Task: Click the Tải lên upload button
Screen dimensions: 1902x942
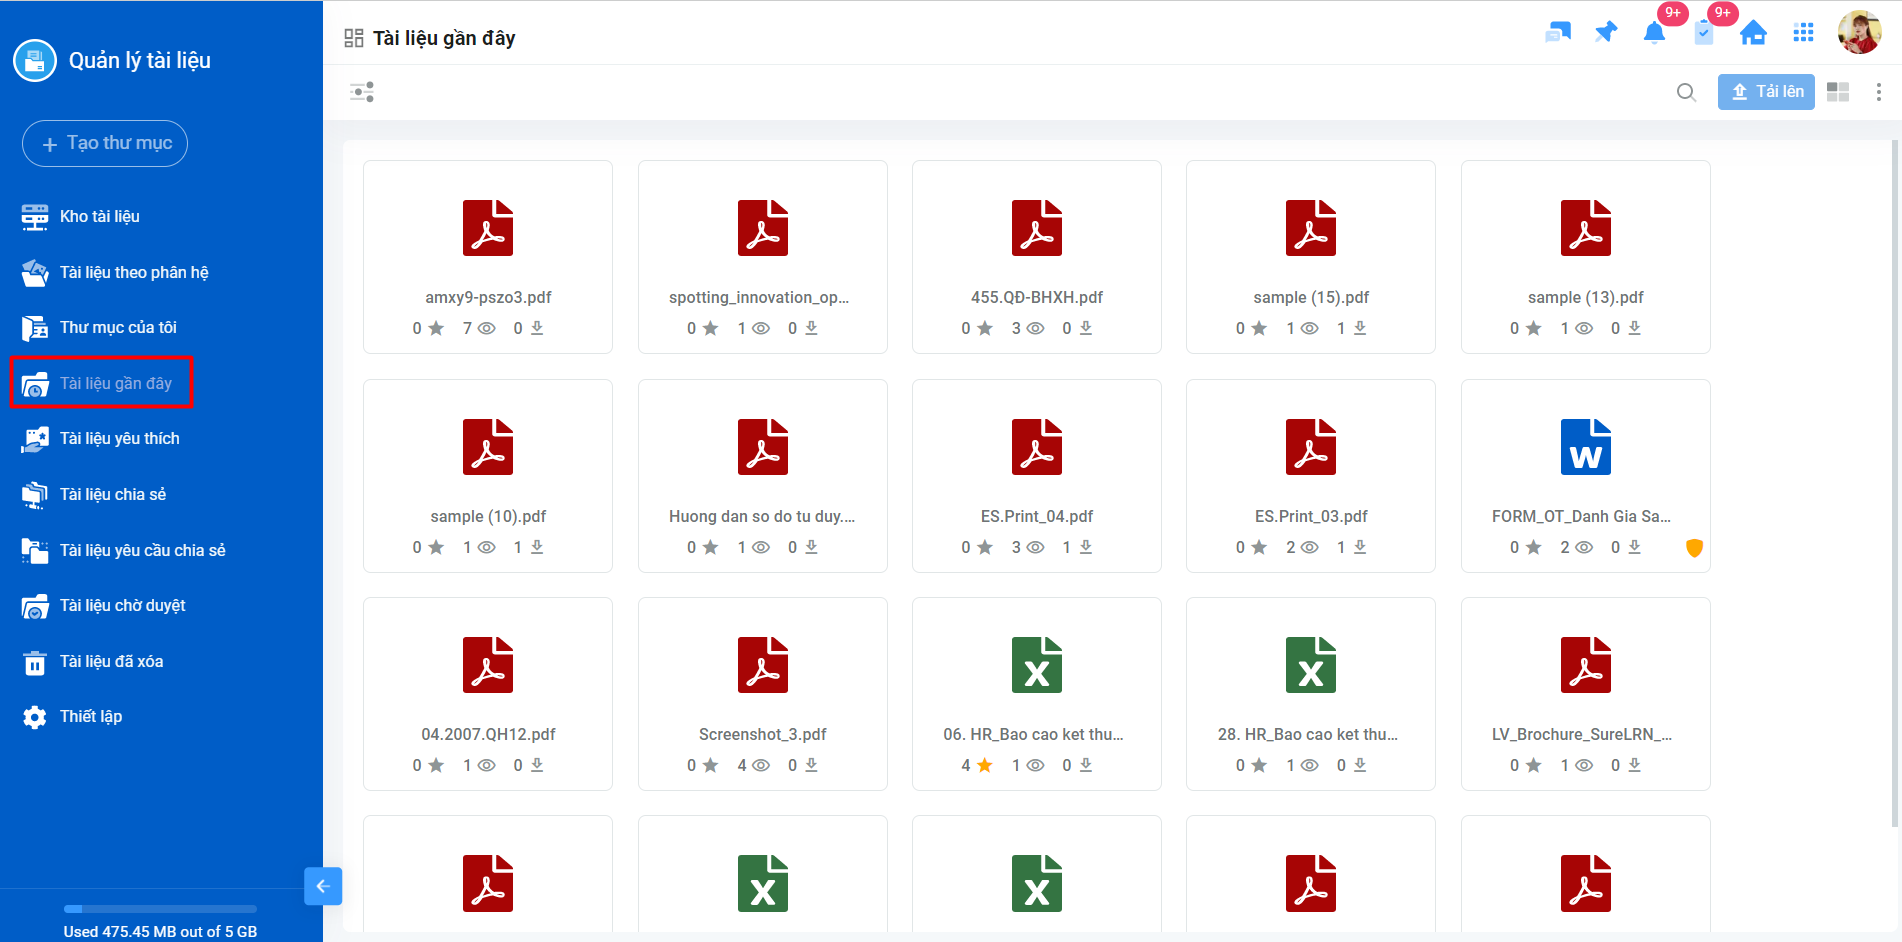Action: [1766, 92]
